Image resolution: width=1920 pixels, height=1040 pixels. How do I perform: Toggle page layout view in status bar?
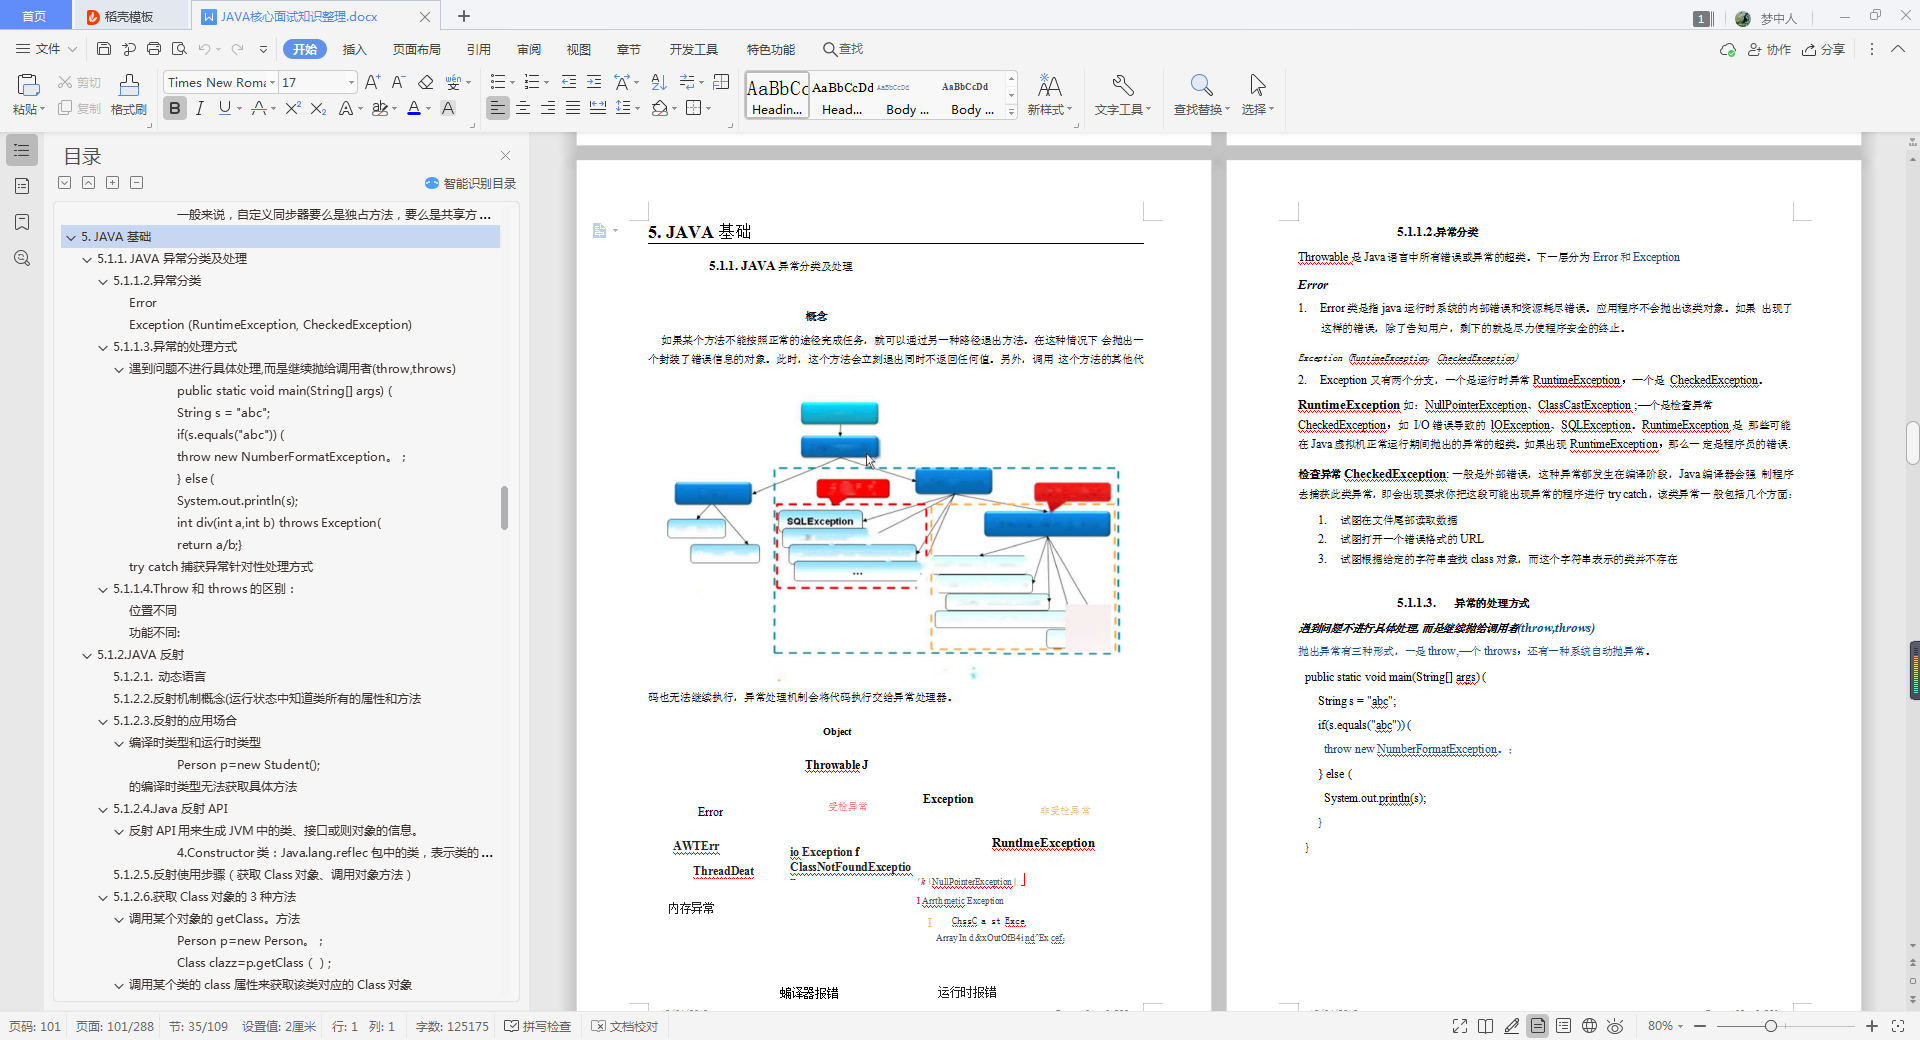[1538, 1026]
